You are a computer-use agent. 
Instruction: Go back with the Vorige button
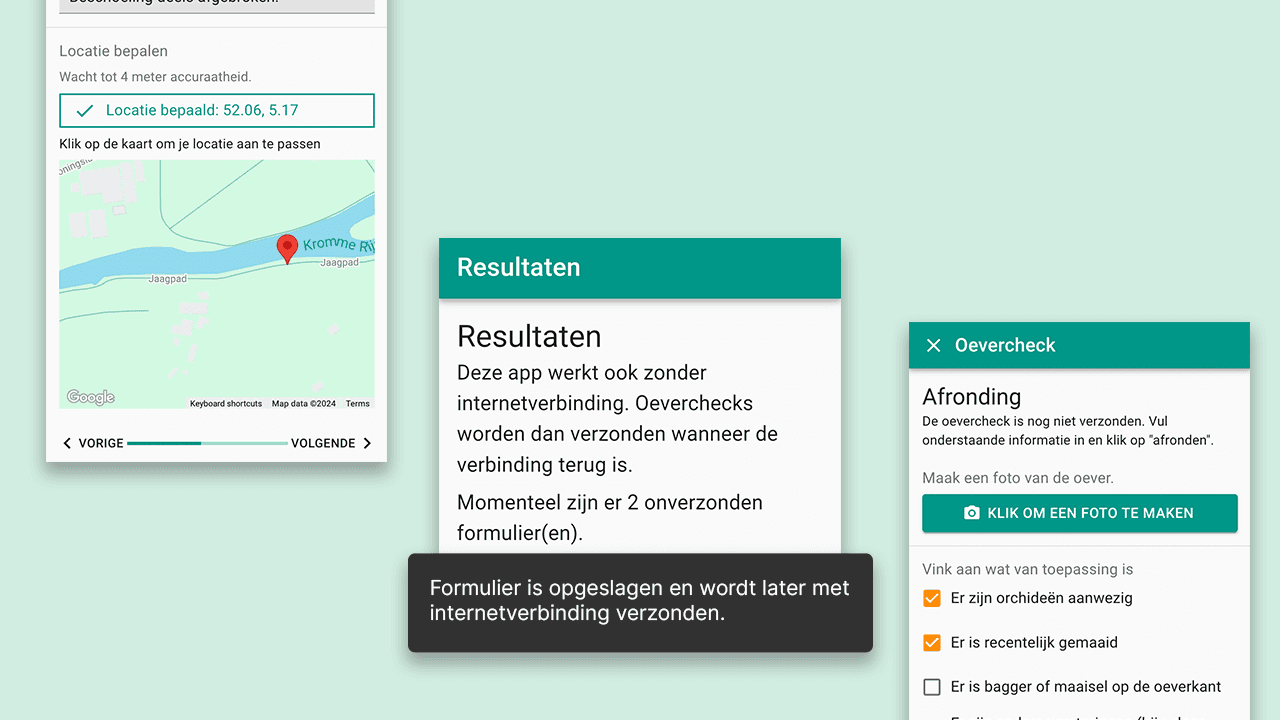93,443
